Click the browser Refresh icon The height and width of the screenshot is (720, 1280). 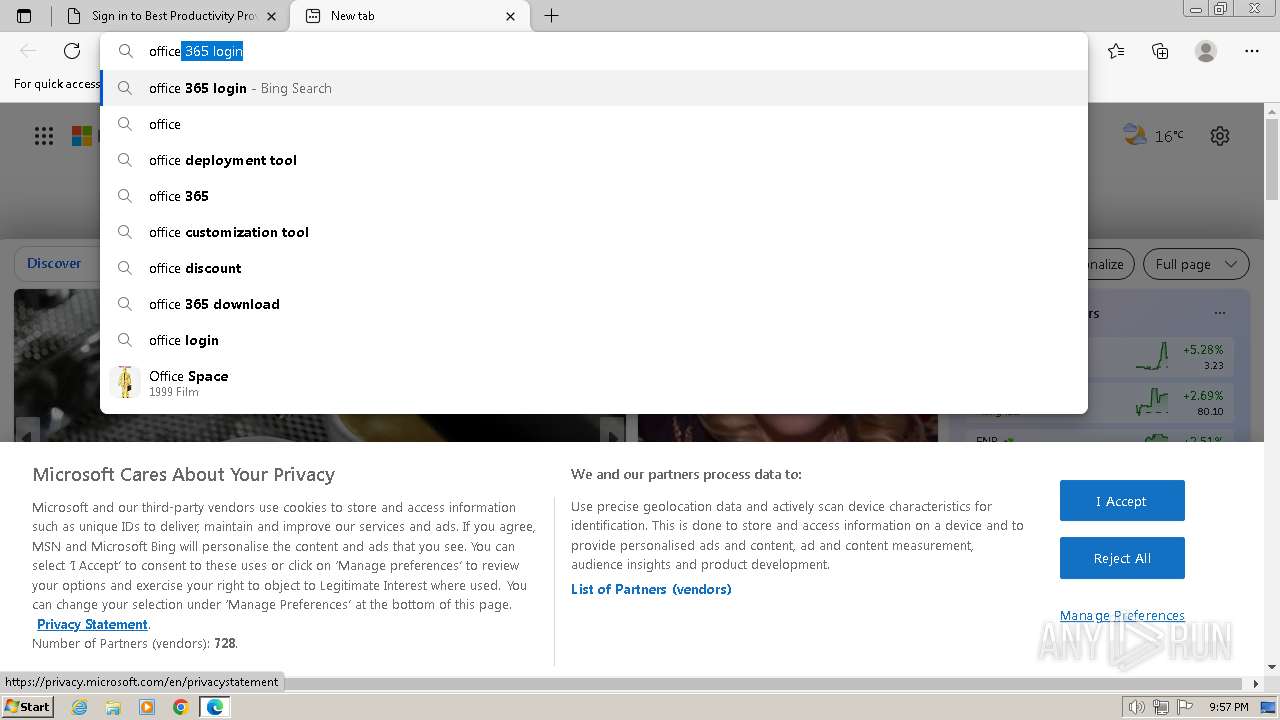point(72,51)
